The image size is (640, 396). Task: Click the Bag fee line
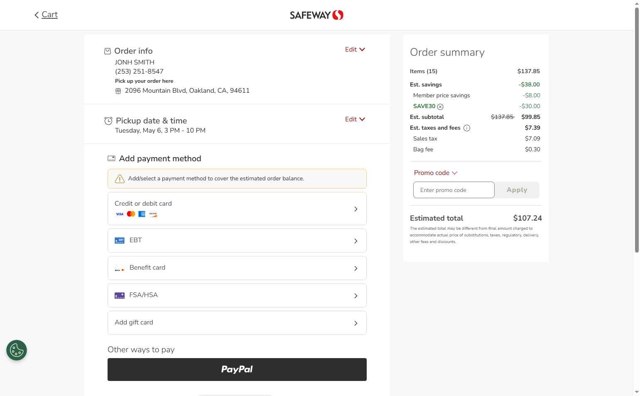coord(475,149)
